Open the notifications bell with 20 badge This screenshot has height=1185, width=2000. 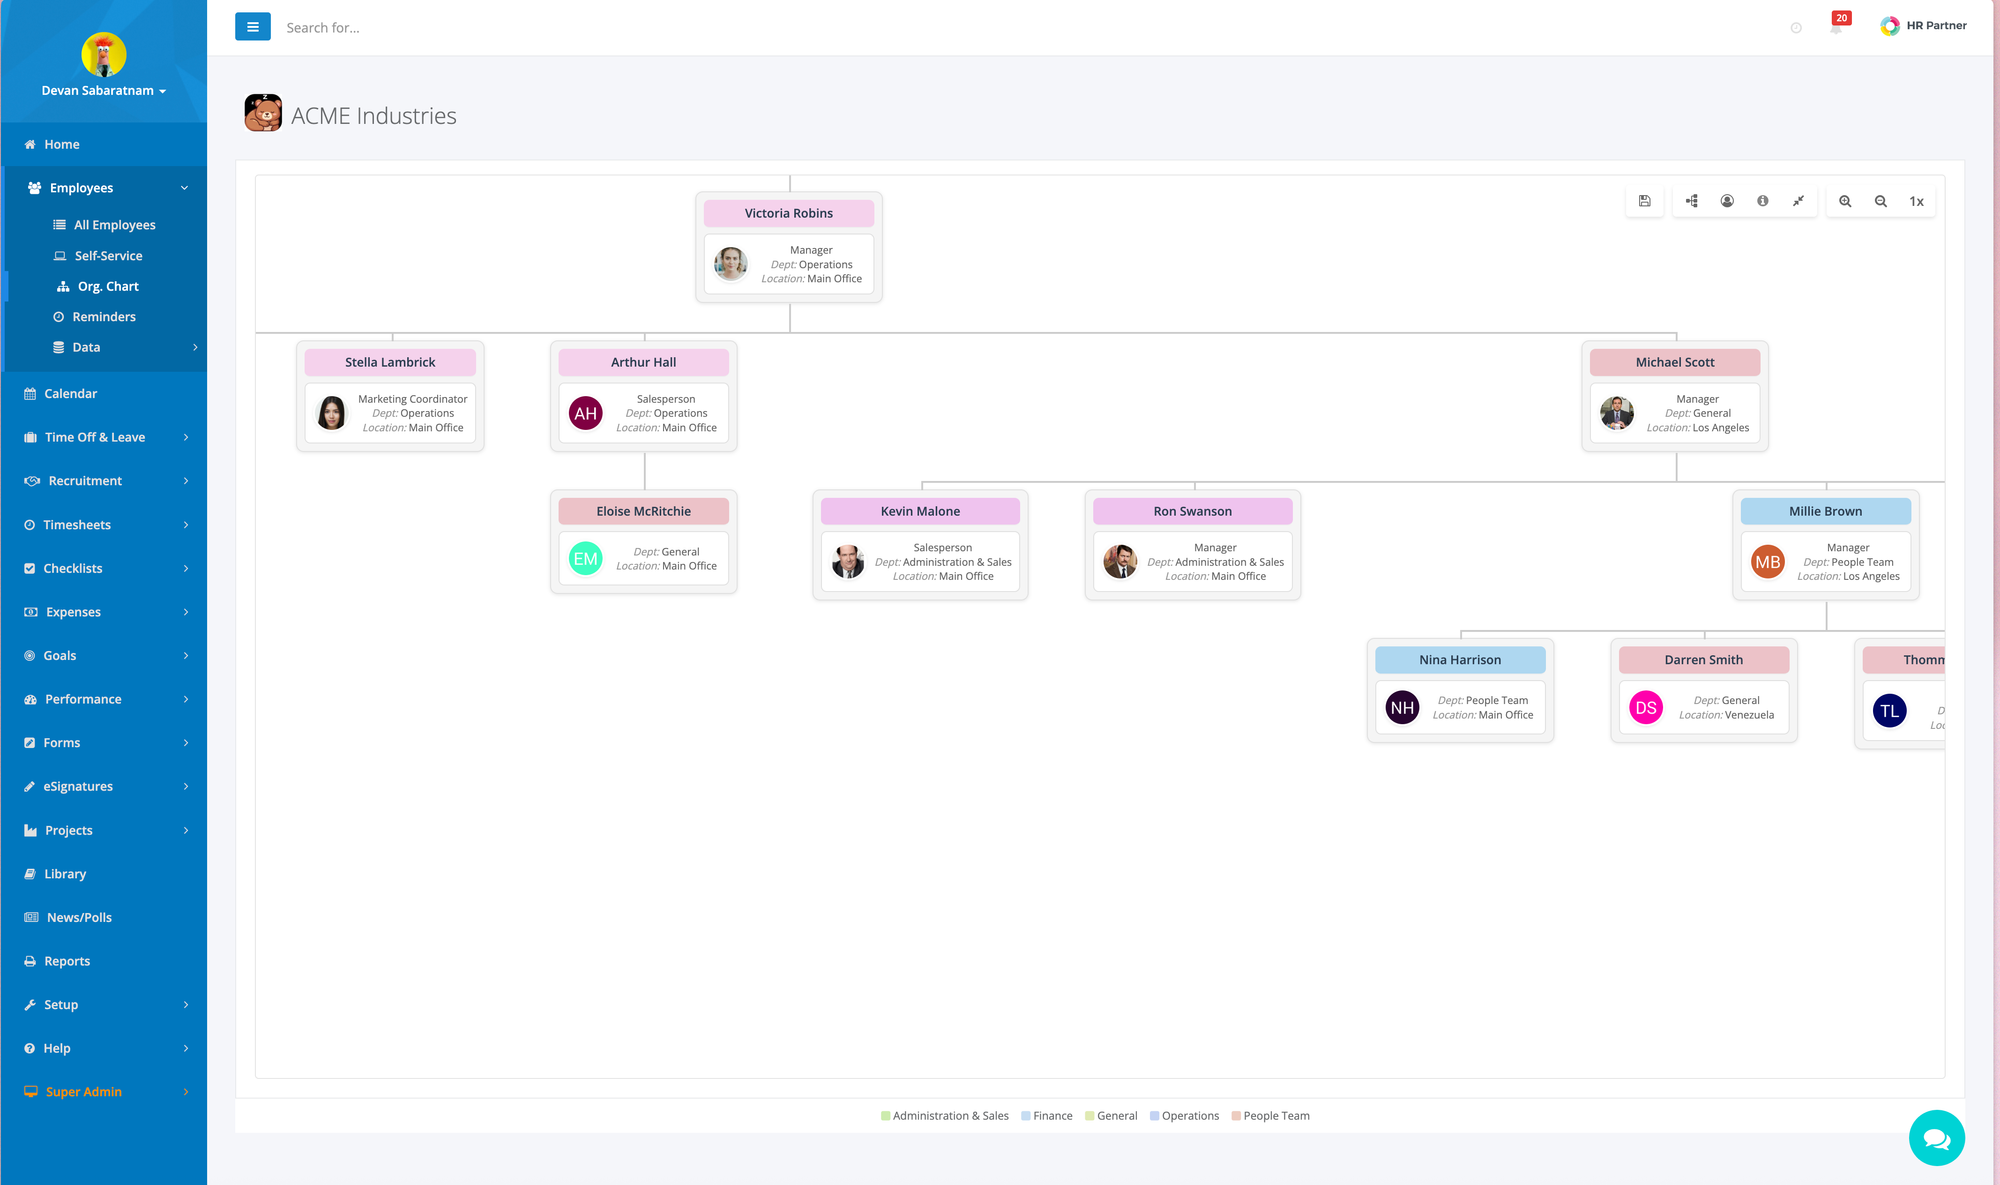[1836, 27]
